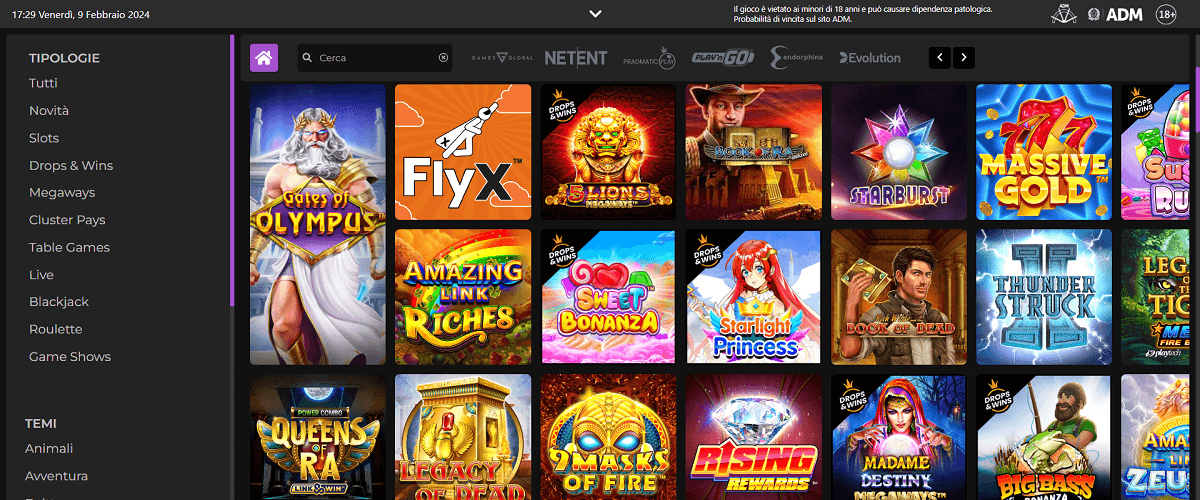This screenshot has width=1200, height=500.
Task: Select the Animali theme
Action: coord(49,449)
